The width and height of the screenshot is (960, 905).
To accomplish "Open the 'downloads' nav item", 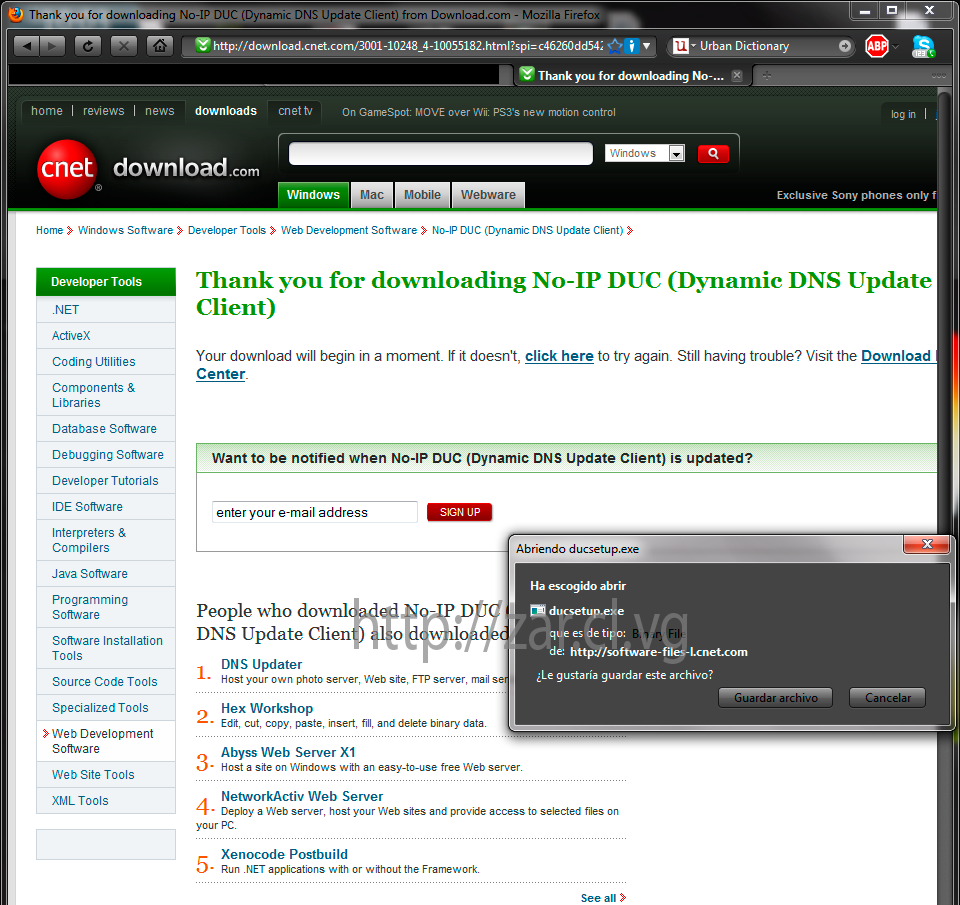I will [x=226, y=111].
